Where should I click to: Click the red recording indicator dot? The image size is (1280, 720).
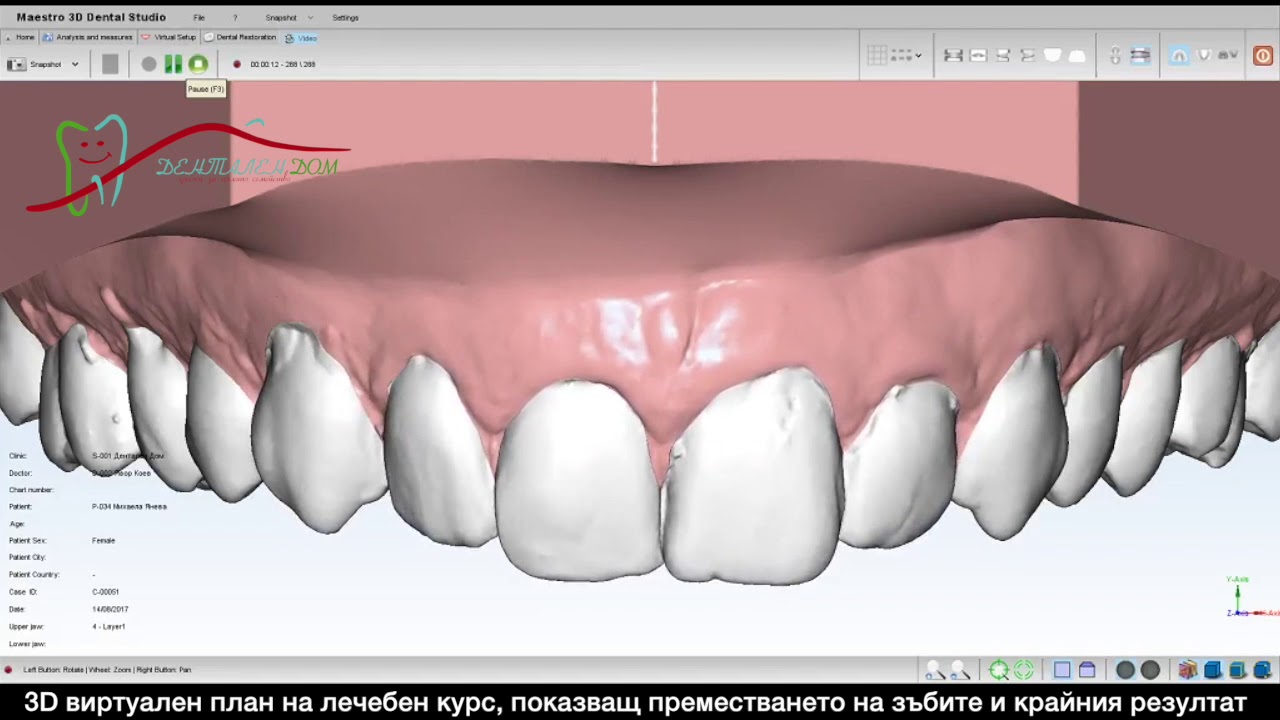(237, 64)
